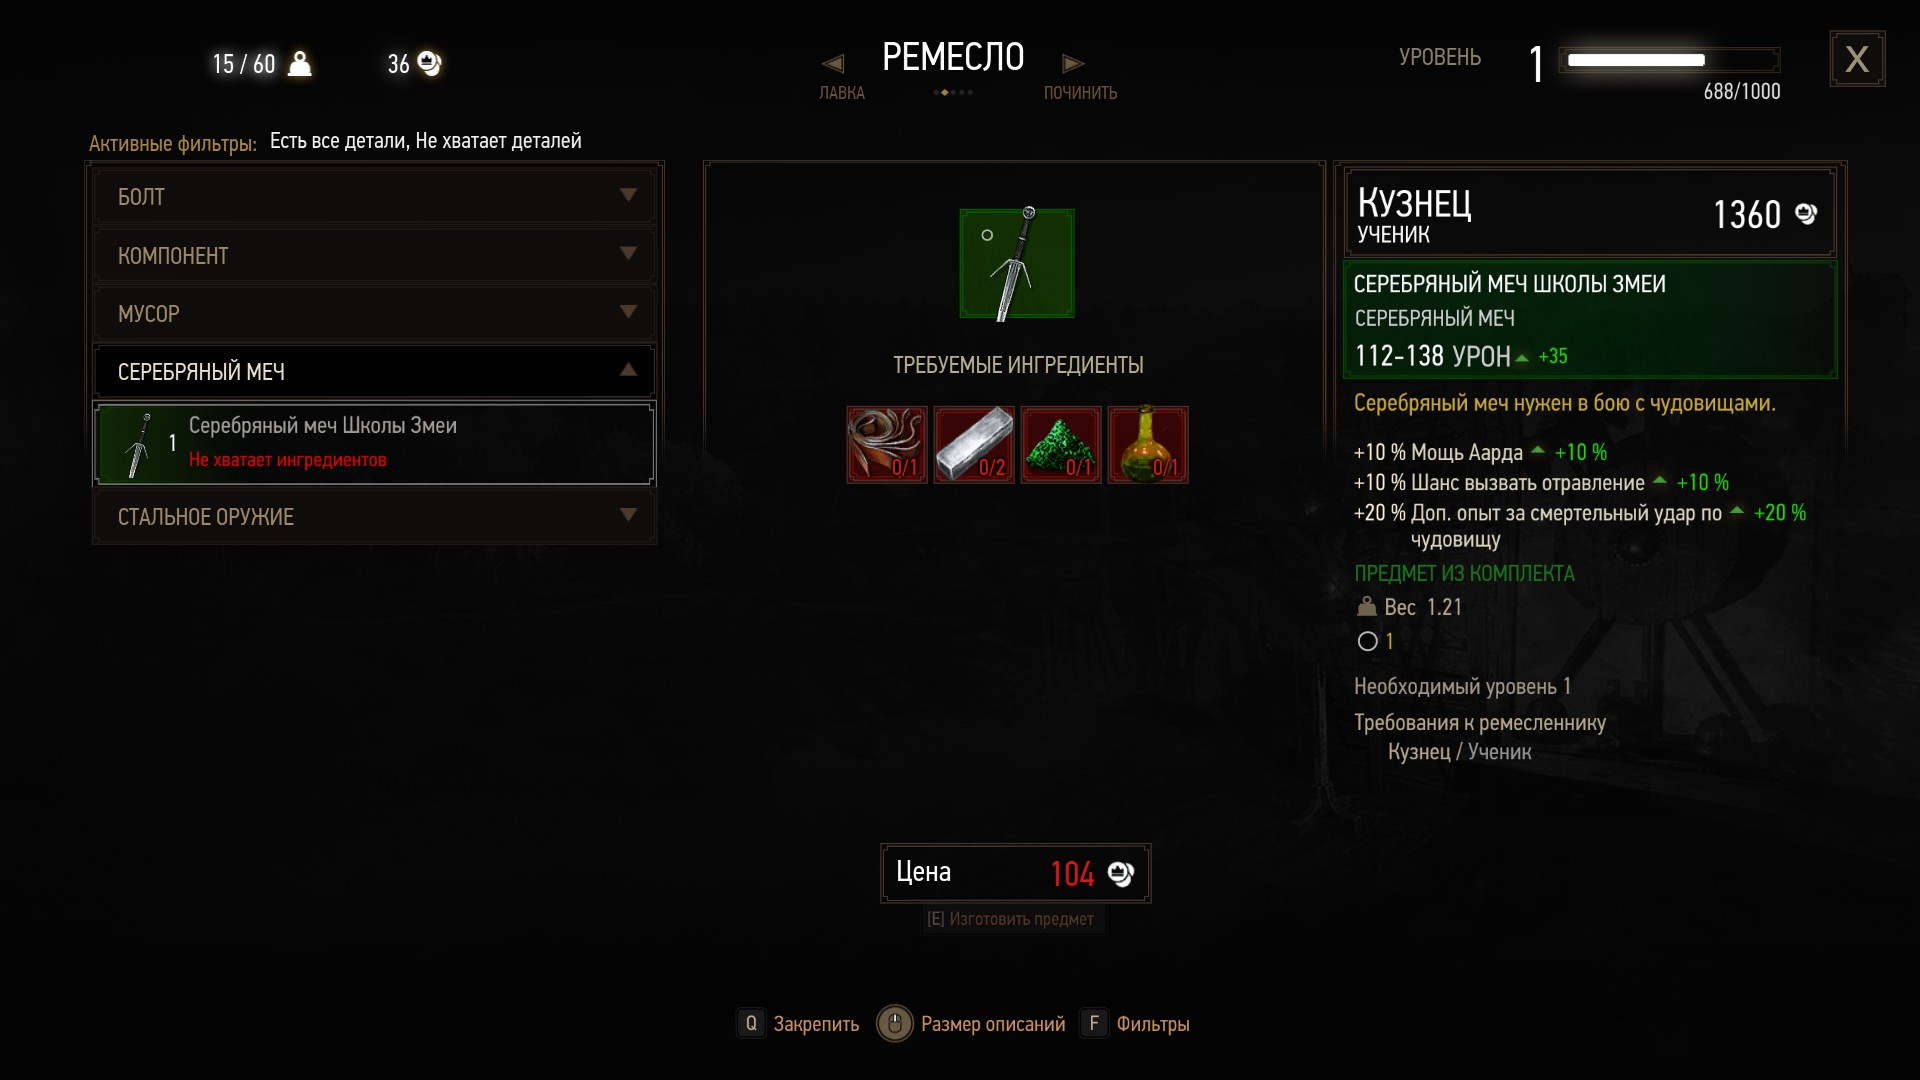Click the leather scraps ingredient icon

point(887,445)
